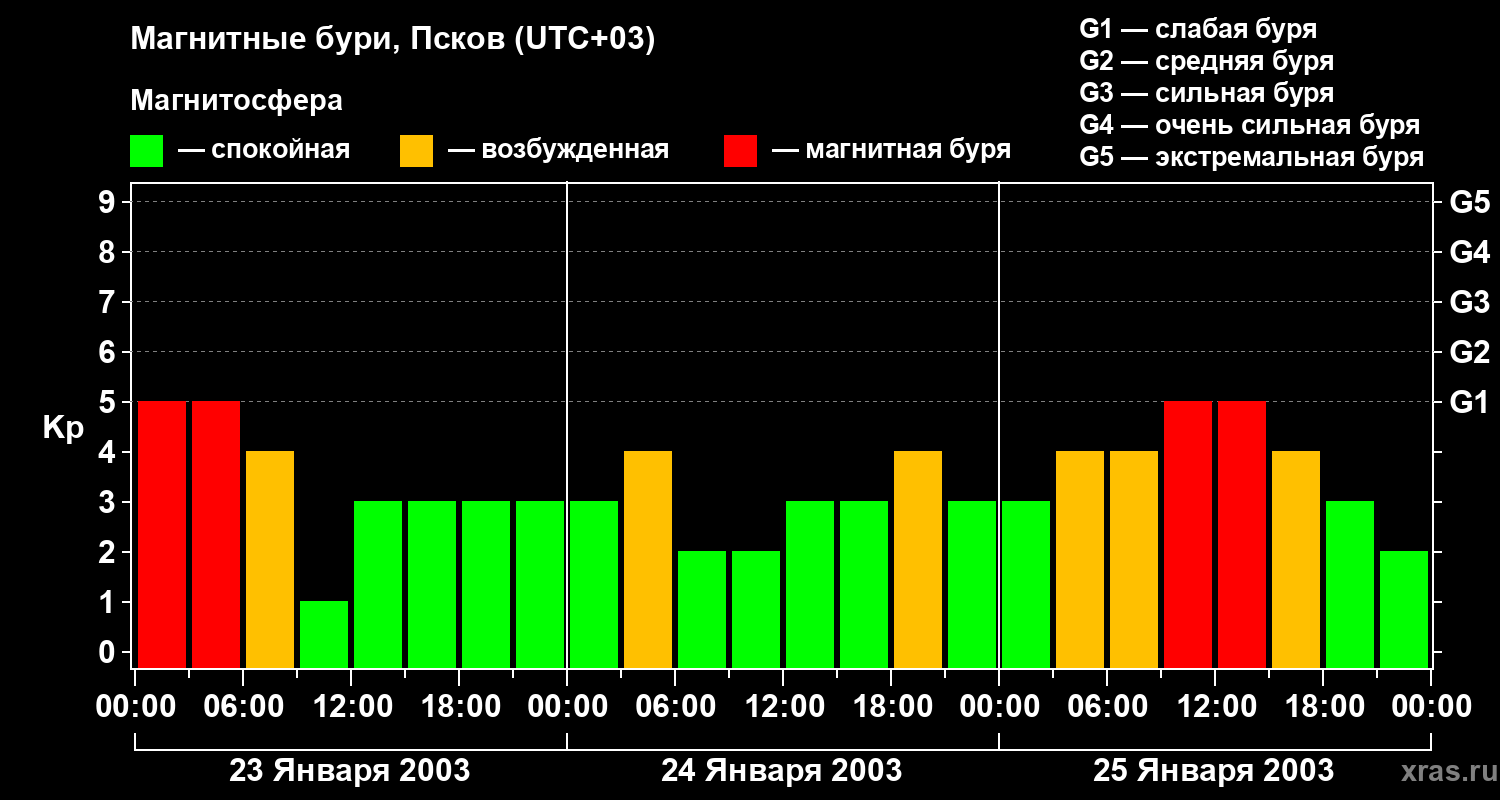
Task: Click the 'G4 — очень сильная буря' legend line
Action: click(x=1250, y=125)
